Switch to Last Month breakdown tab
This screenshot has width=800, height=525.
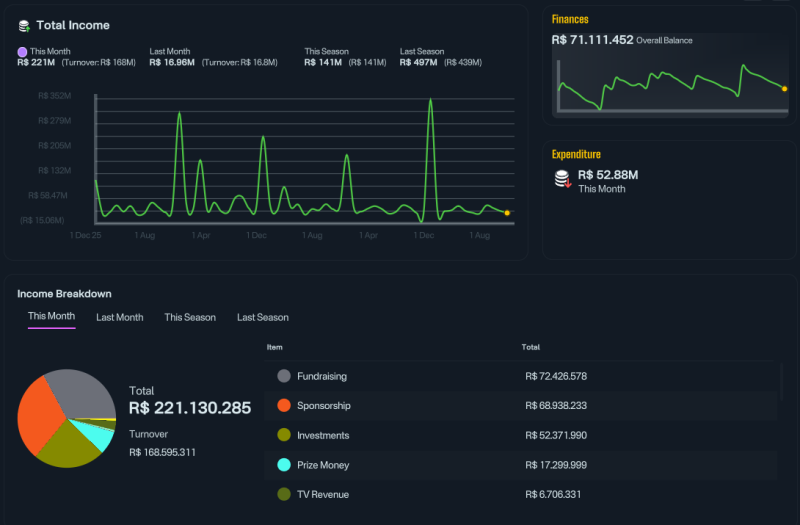pos(119,317)
